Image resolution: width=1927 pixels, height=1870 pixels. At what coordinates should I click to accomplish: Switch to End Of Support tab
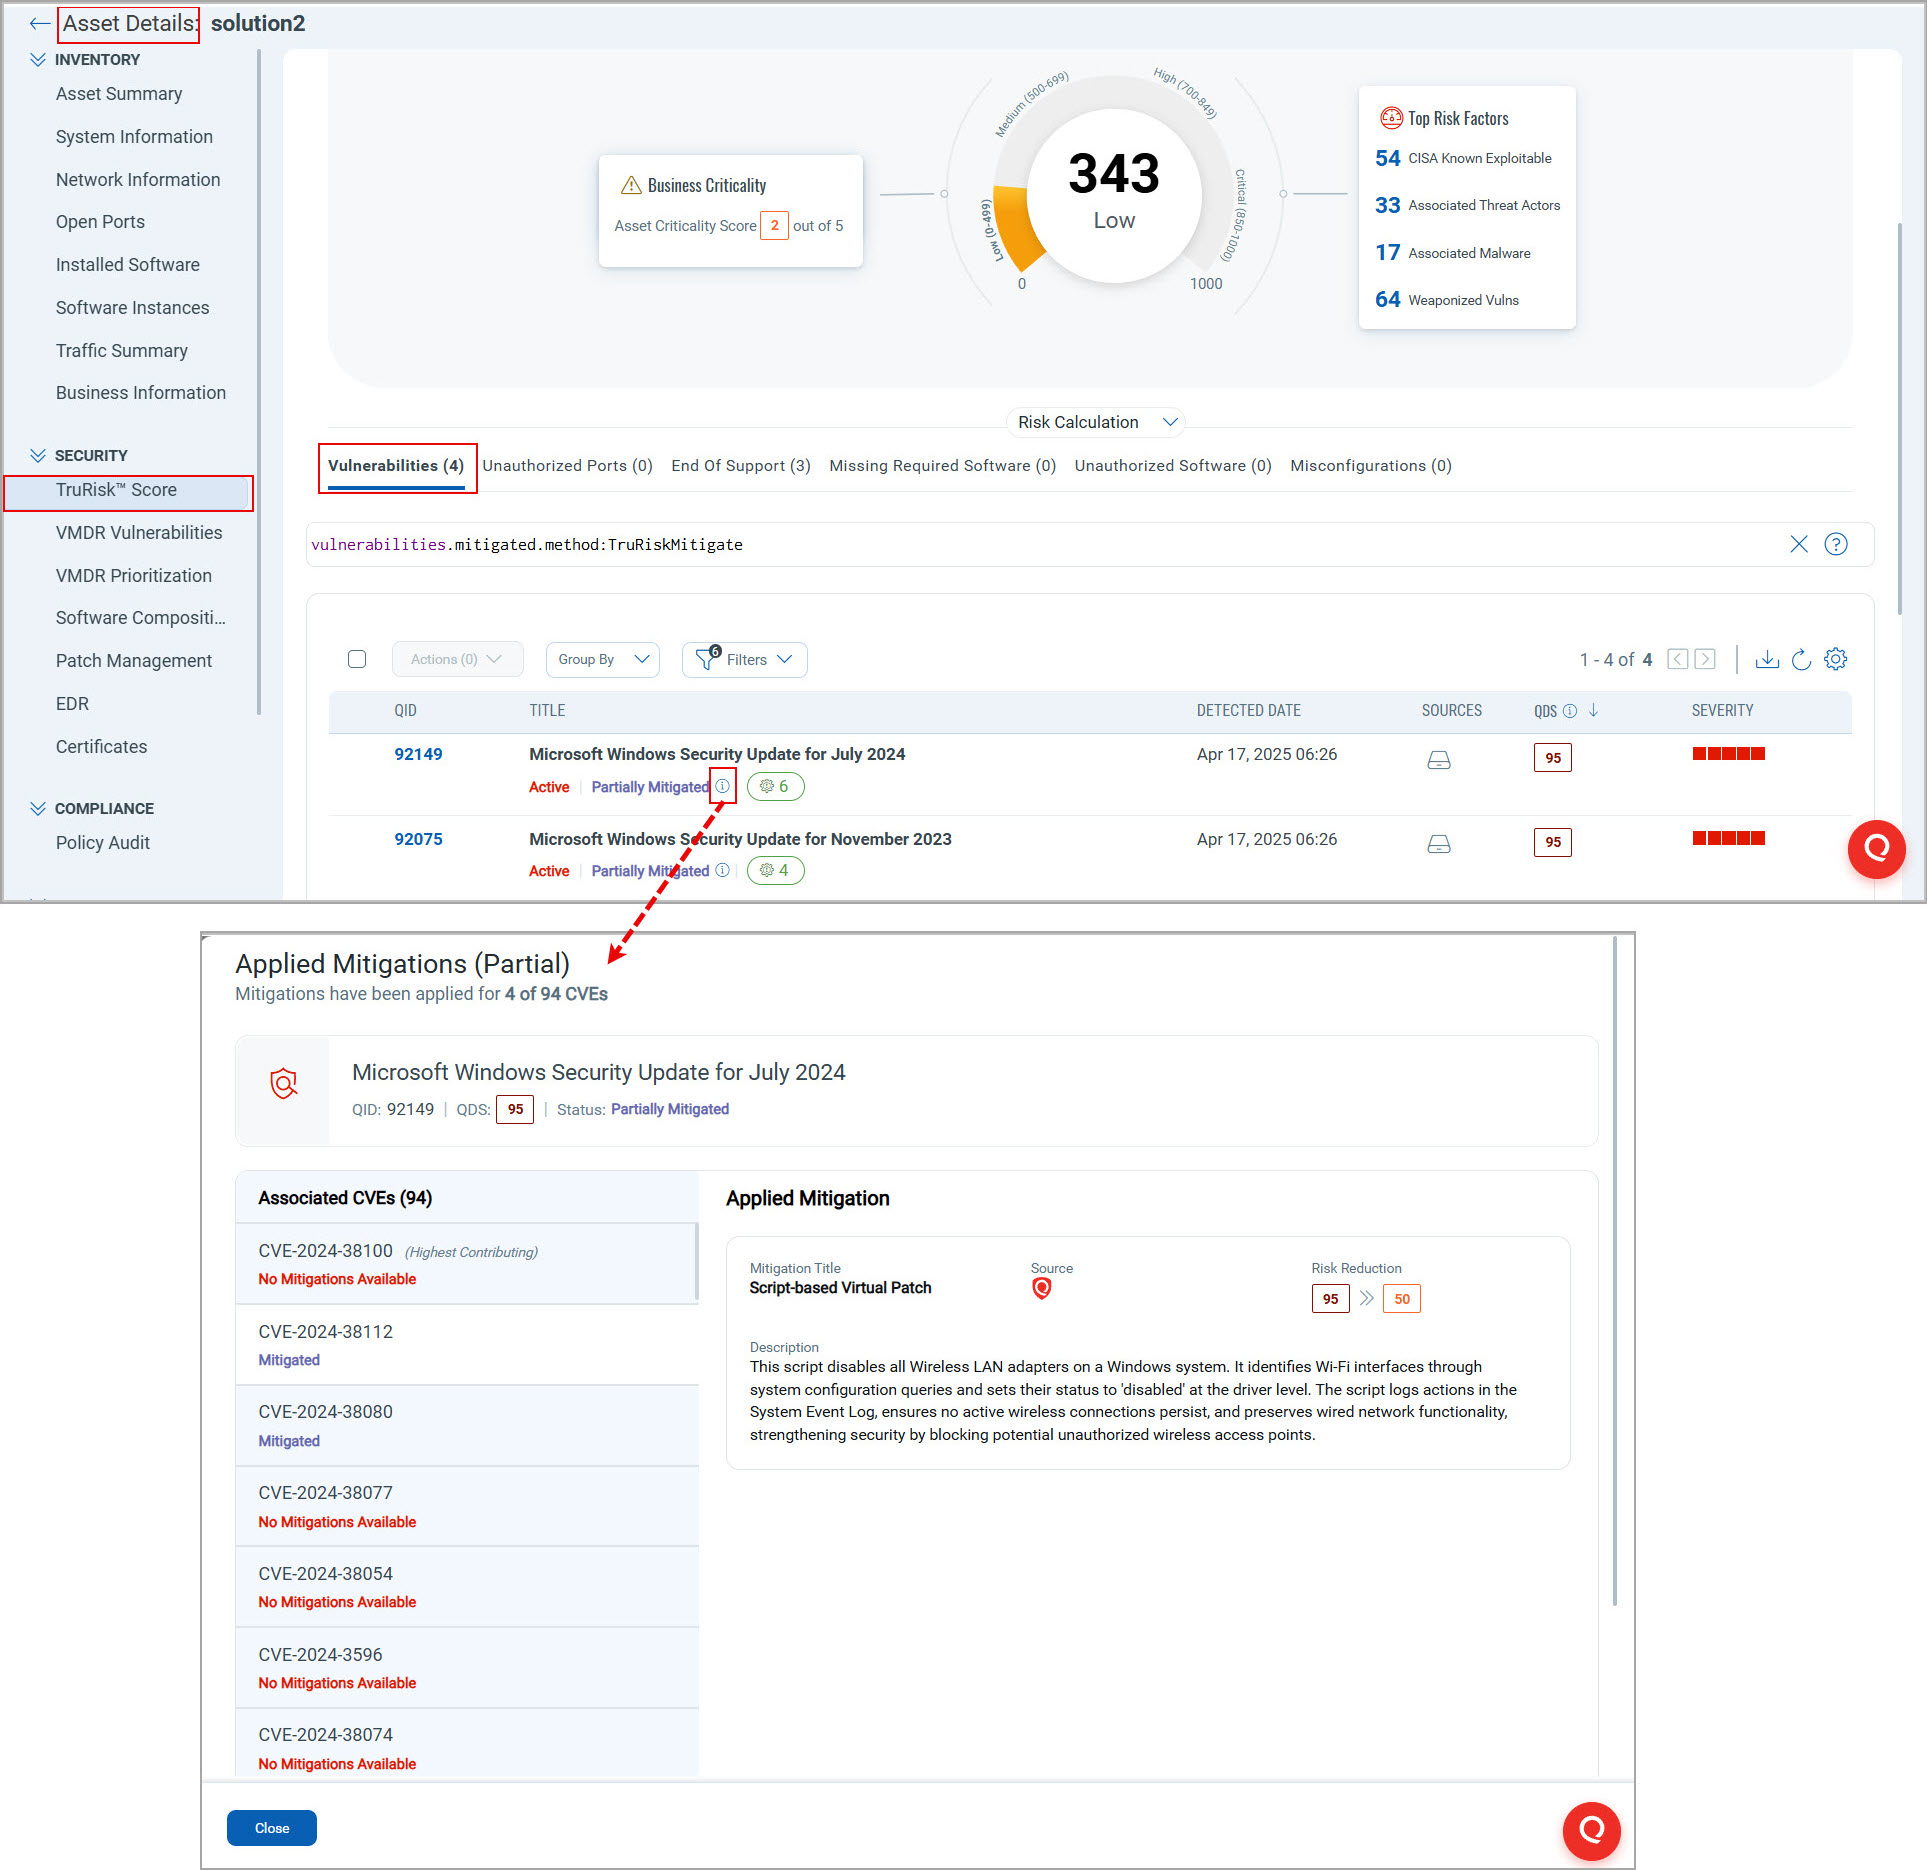[740, 466]
